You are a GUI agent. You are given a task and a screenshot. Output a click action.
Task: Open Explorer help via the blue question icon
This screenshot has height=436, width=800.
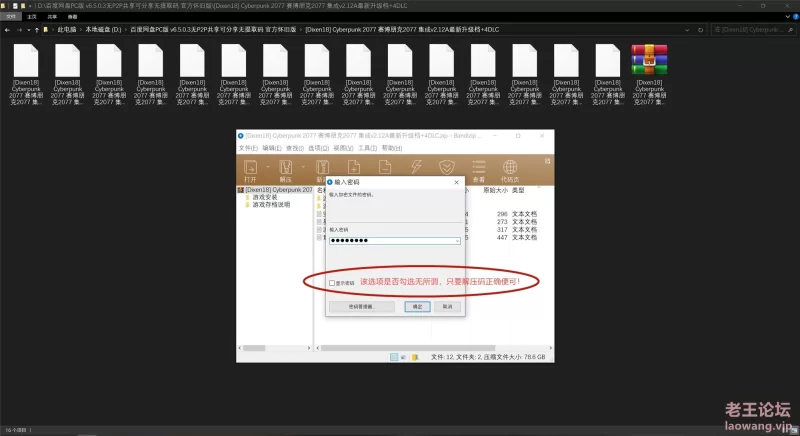click(x=795, y=16)
